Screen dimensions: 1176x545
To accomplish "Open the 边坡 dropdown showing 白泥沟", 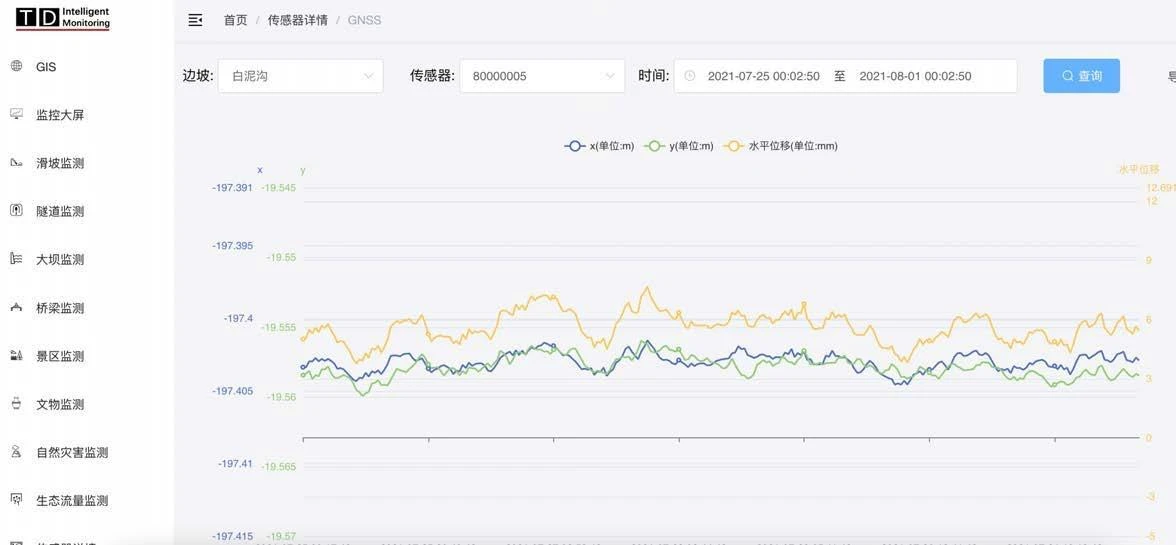I will click(x=301, y=76).
